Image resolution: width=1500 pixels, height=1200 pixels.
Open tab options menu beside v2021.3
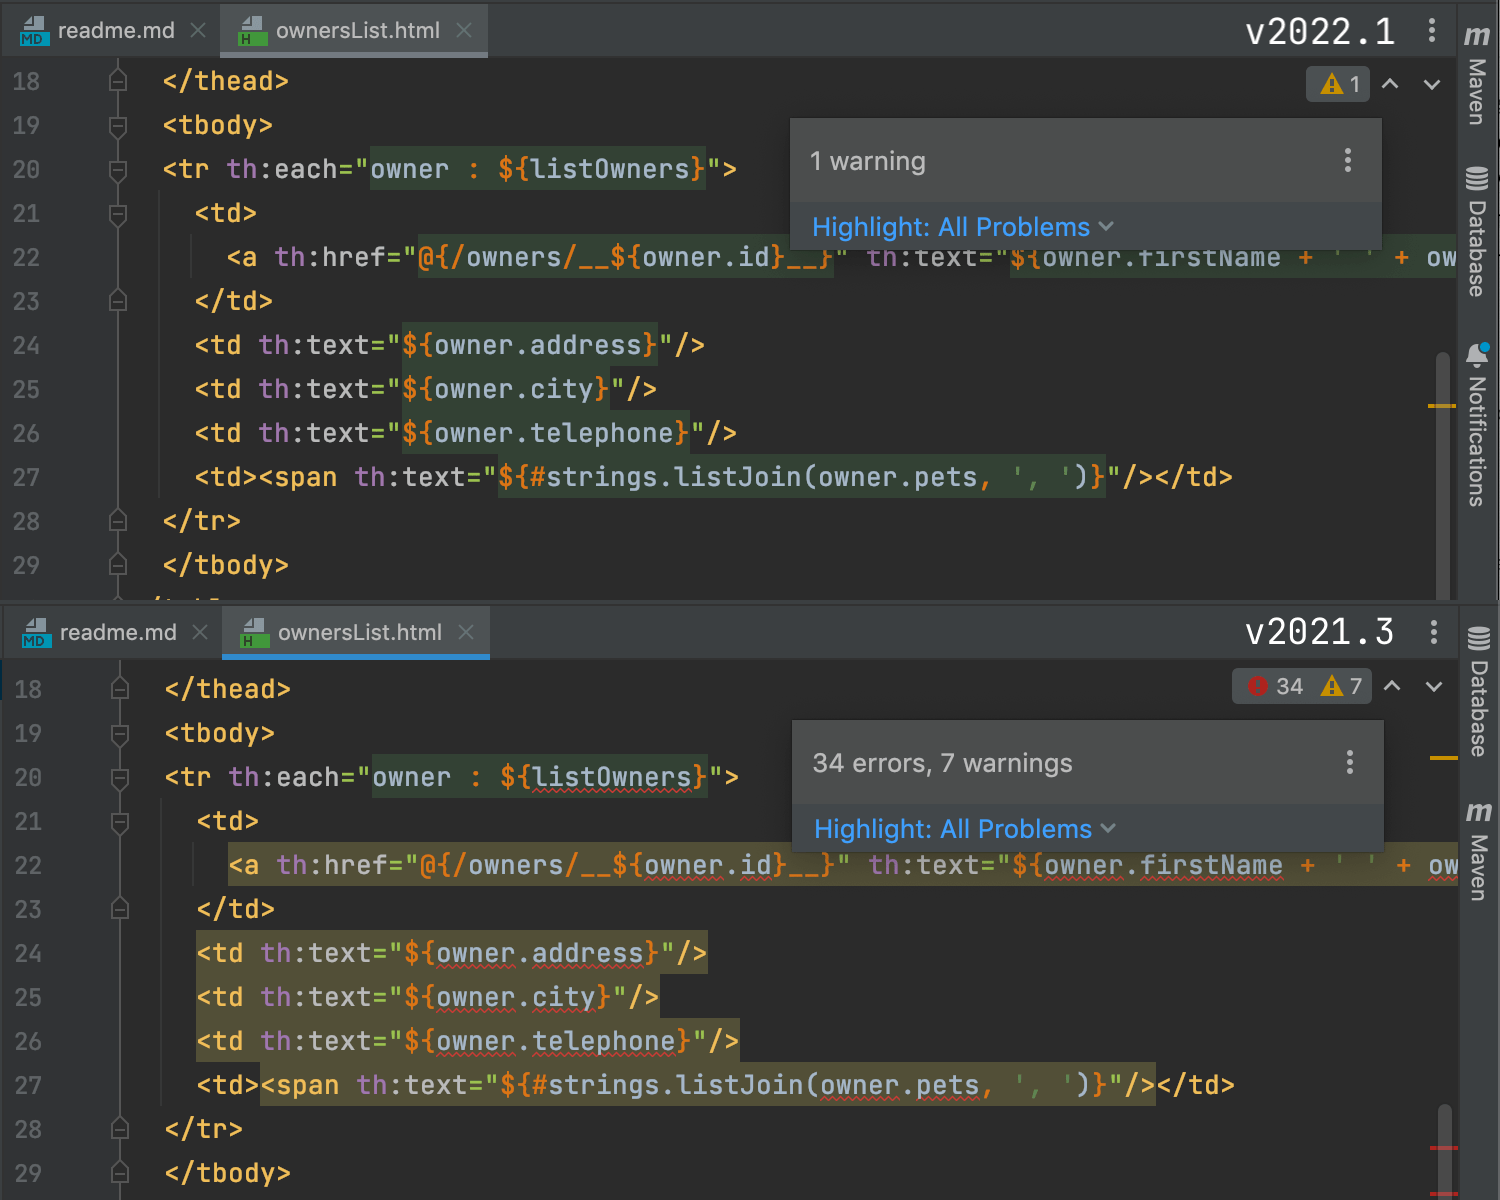[x=1434, y=632]
